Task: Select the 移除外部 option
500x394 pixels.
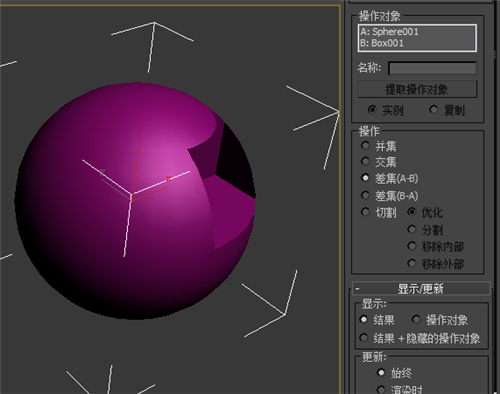Action: click(412, 263)
